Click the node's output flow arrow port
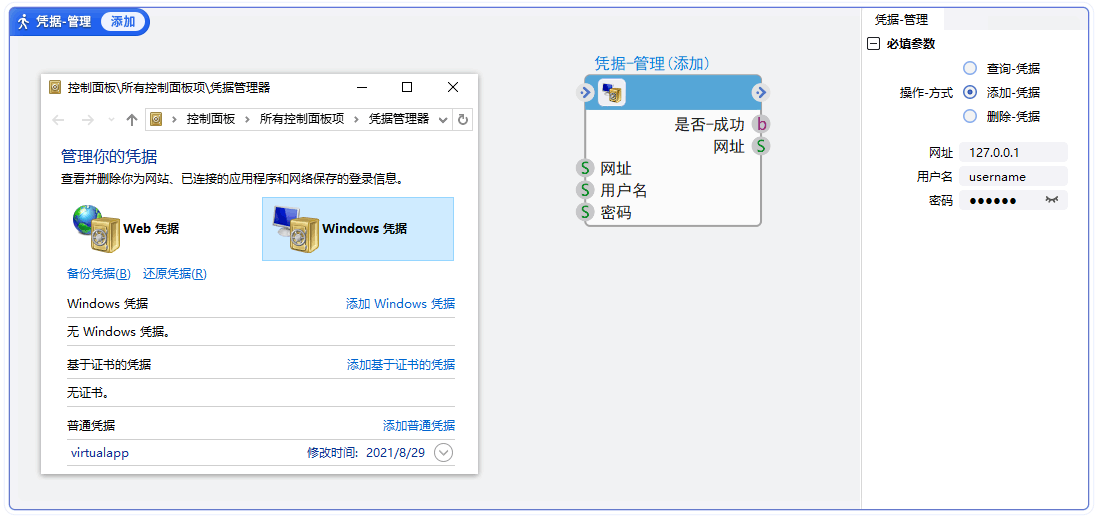 760,93
